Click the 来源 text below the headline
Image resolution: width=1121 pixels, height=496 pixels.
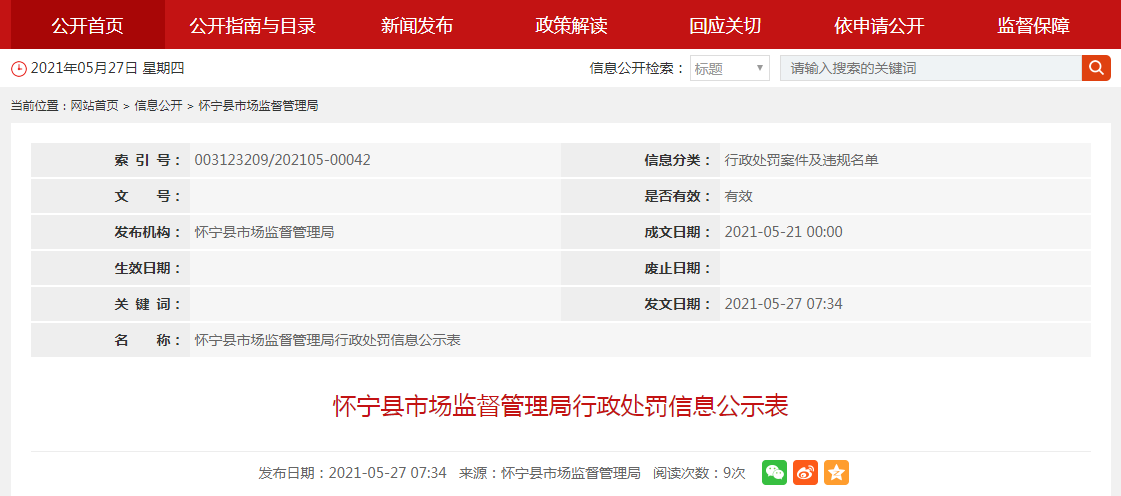tap(549, 472)
